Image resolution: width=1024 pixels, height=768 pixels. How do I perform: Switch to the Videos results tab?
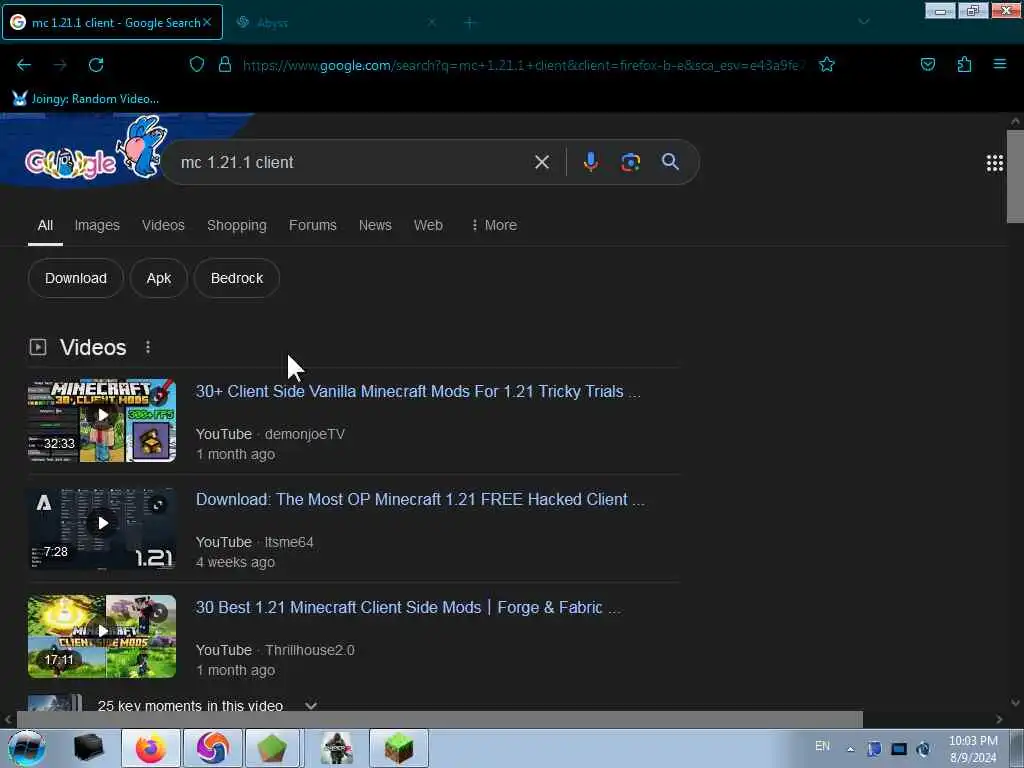163,225
